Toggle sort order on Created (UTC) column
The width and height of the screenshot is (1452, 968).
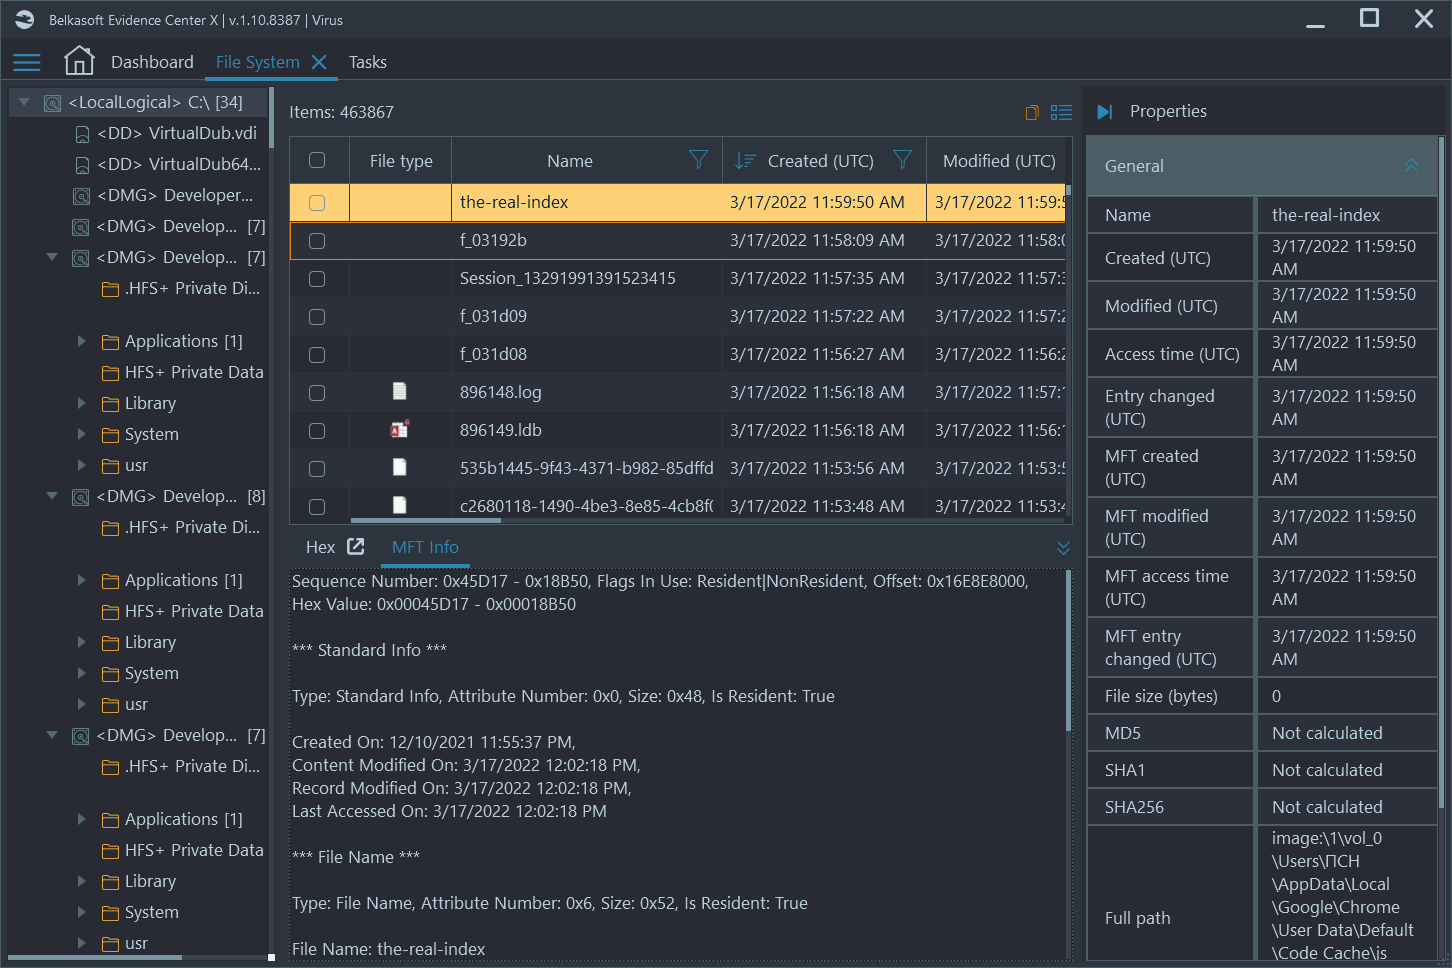pos(745,161)
